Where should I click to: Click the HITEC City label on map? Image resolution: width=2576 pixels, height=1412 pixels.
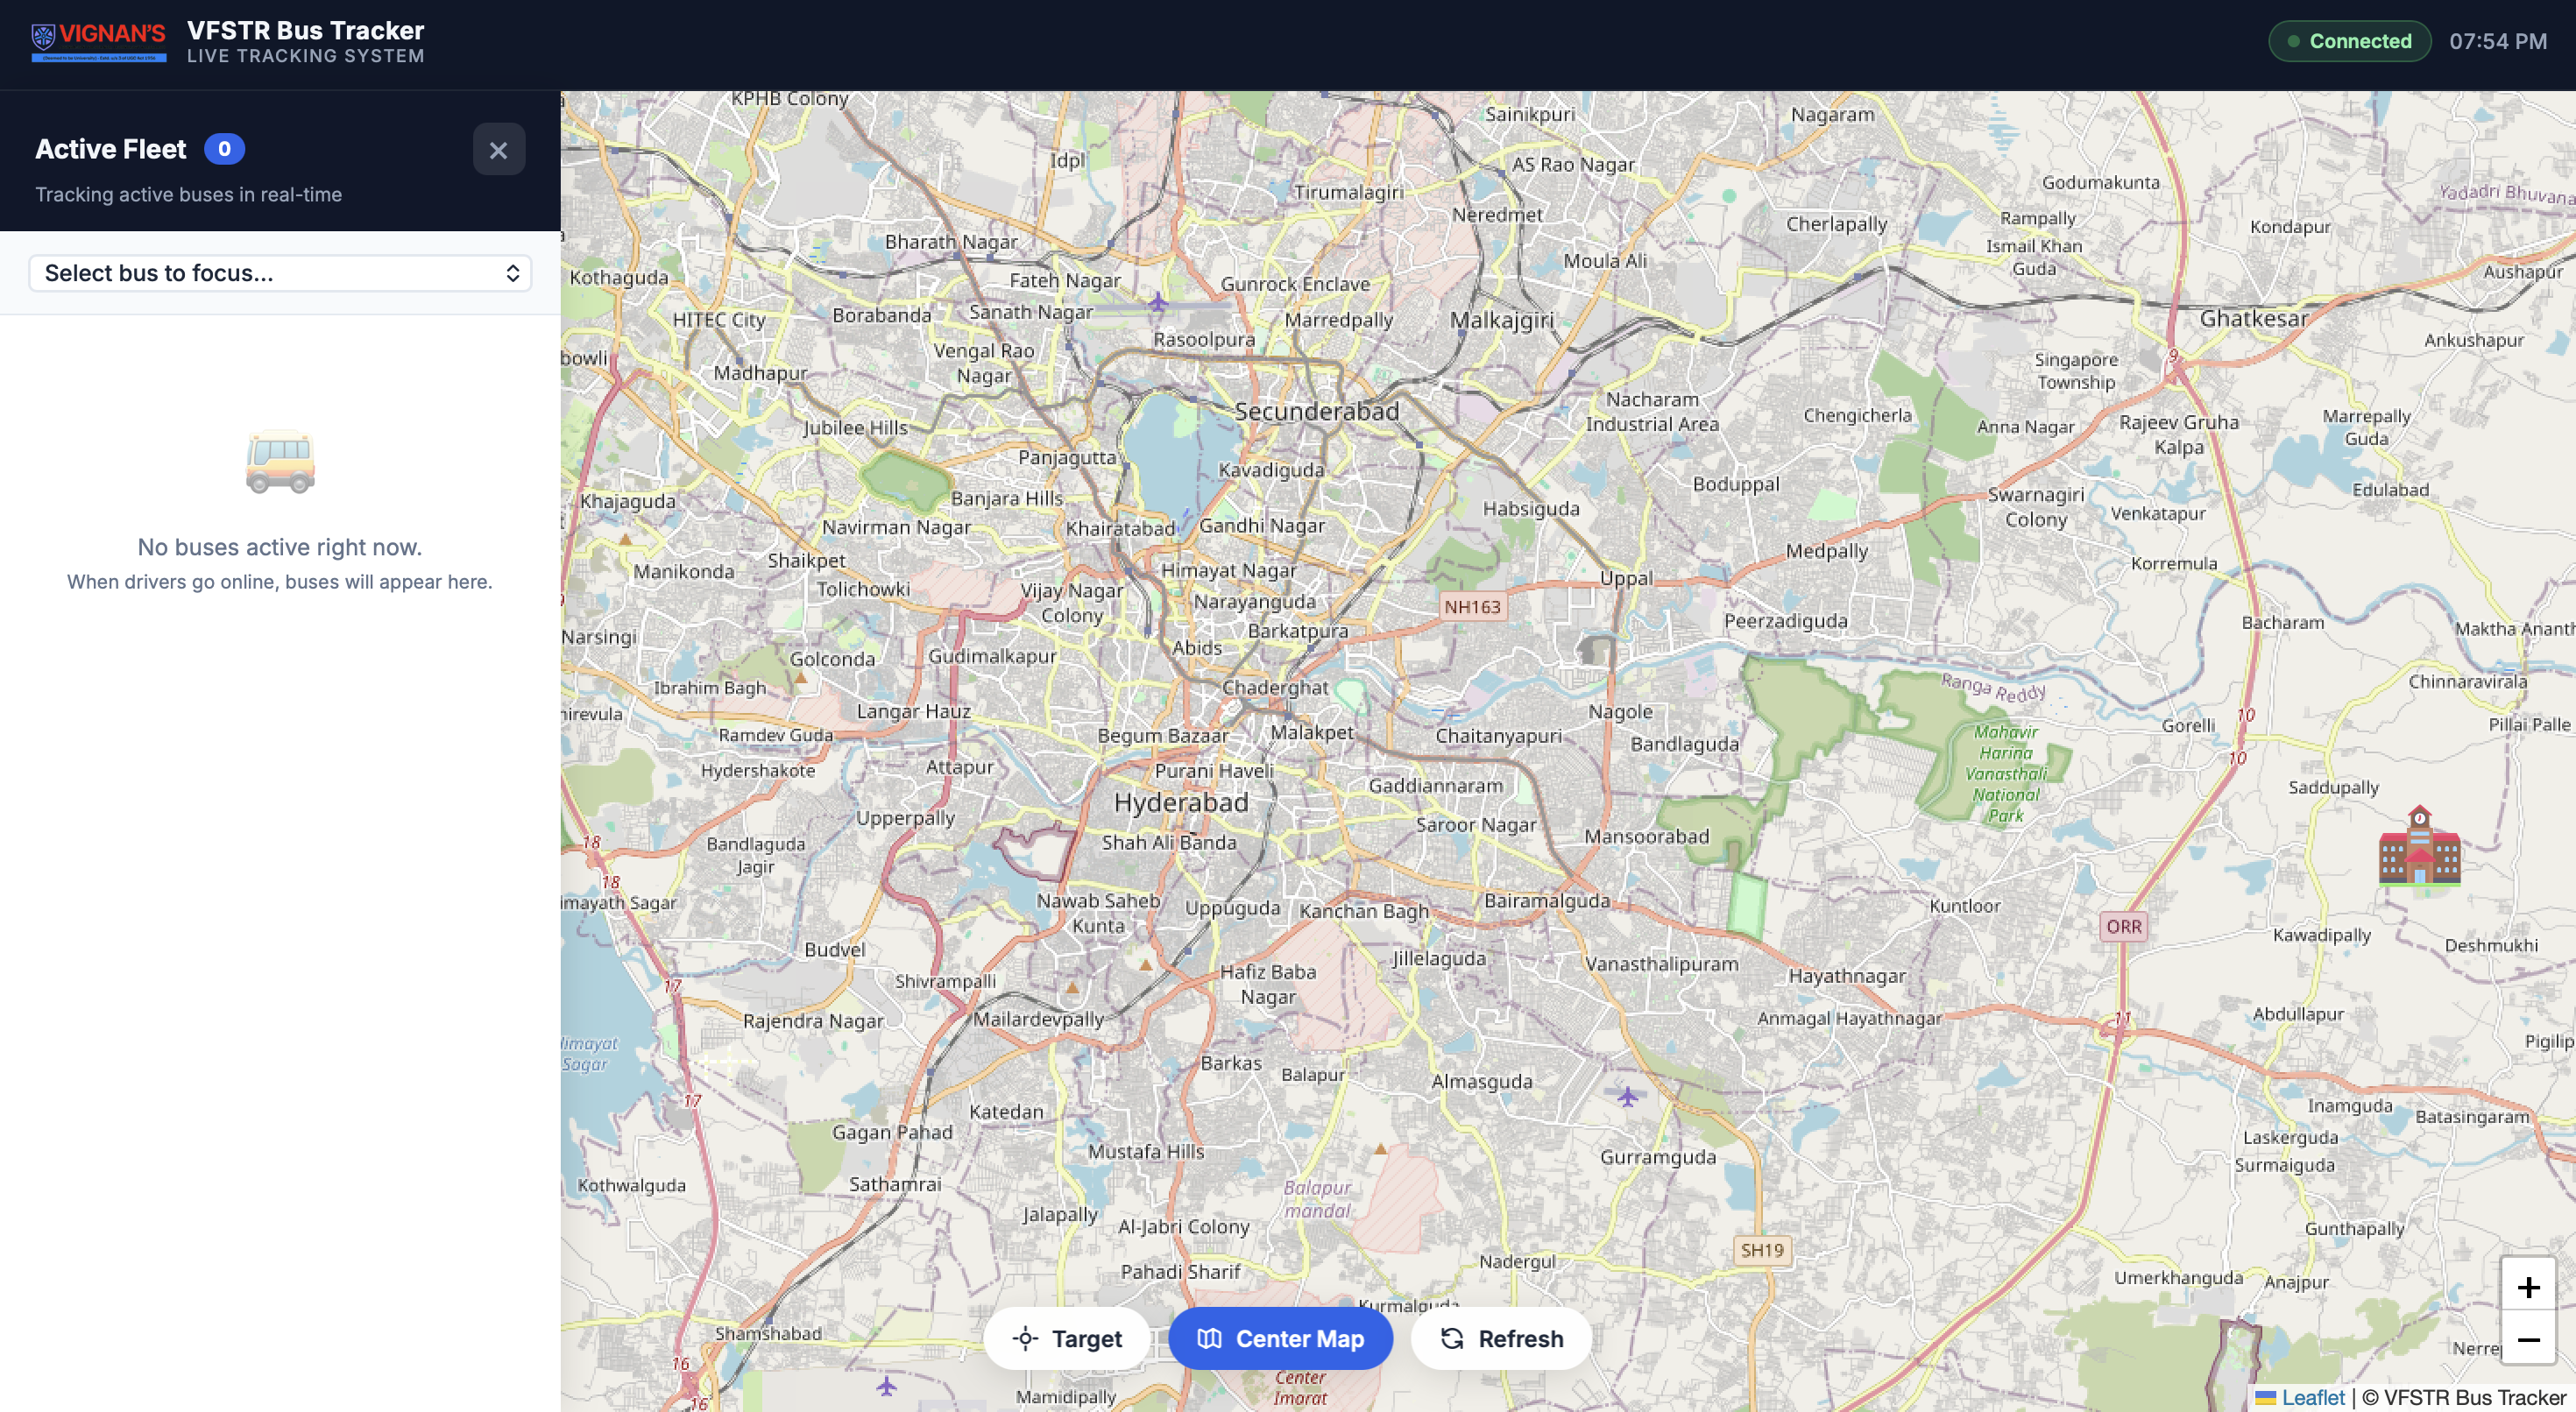pyautogui.click(x=719, y=320)
